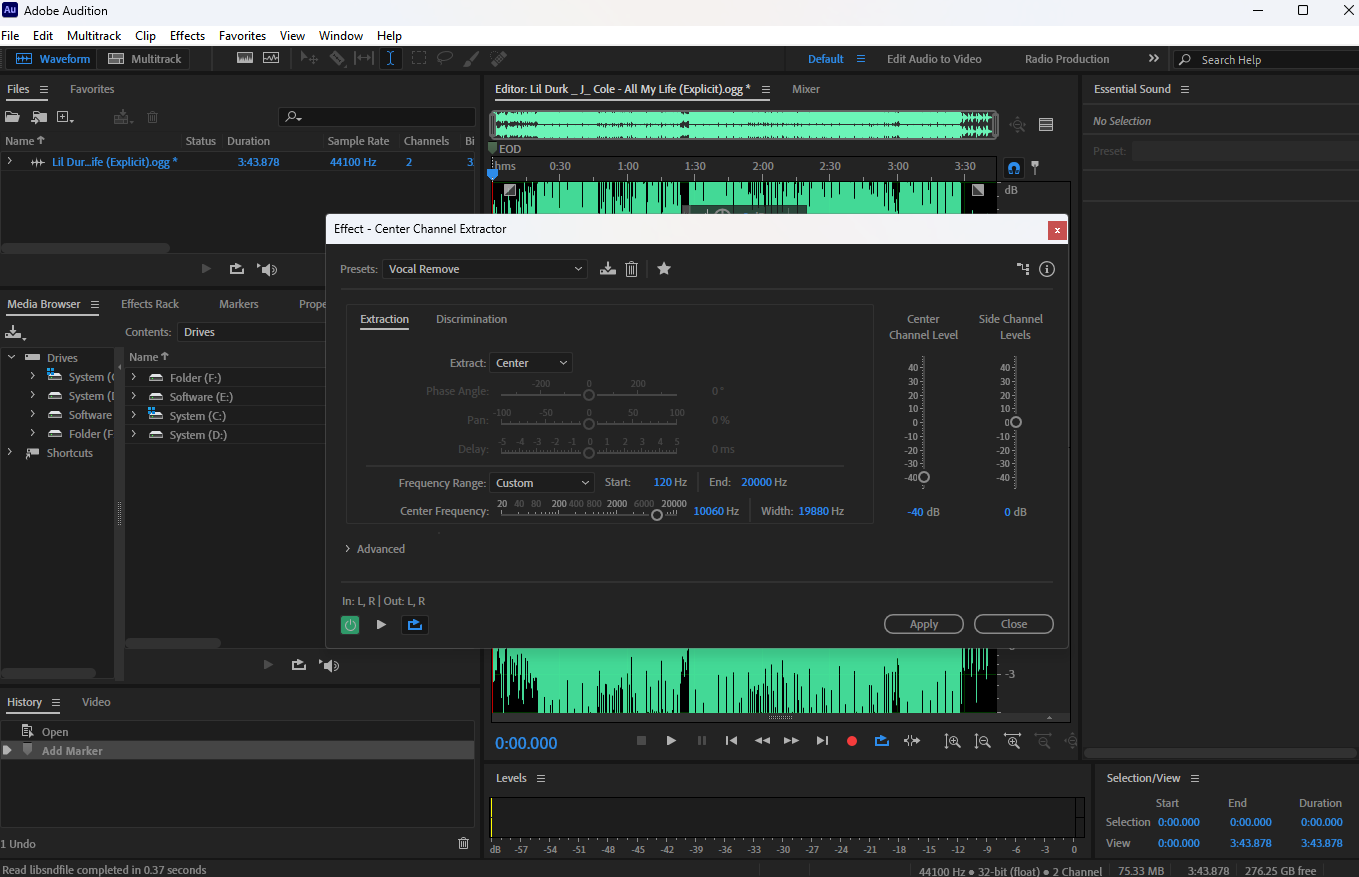1359x877 pixels.
Task: Move playhead to previous marker
Action: coord(732,741)
